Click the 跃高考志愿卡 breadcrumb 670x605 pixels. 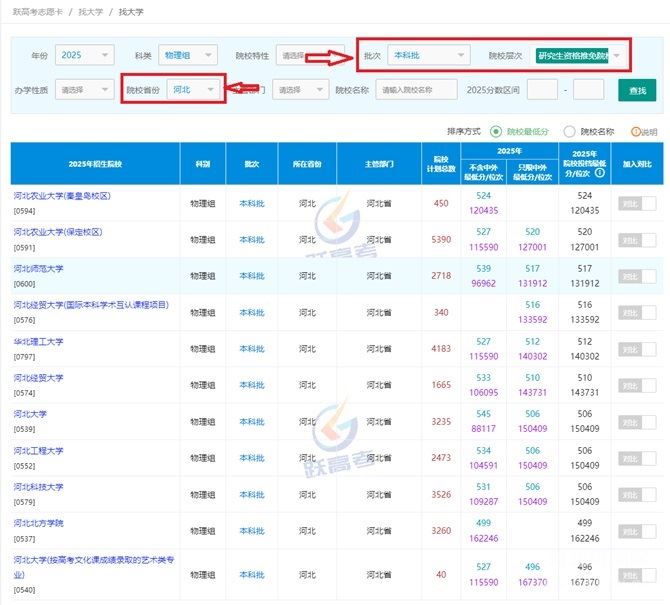[38, 12]
